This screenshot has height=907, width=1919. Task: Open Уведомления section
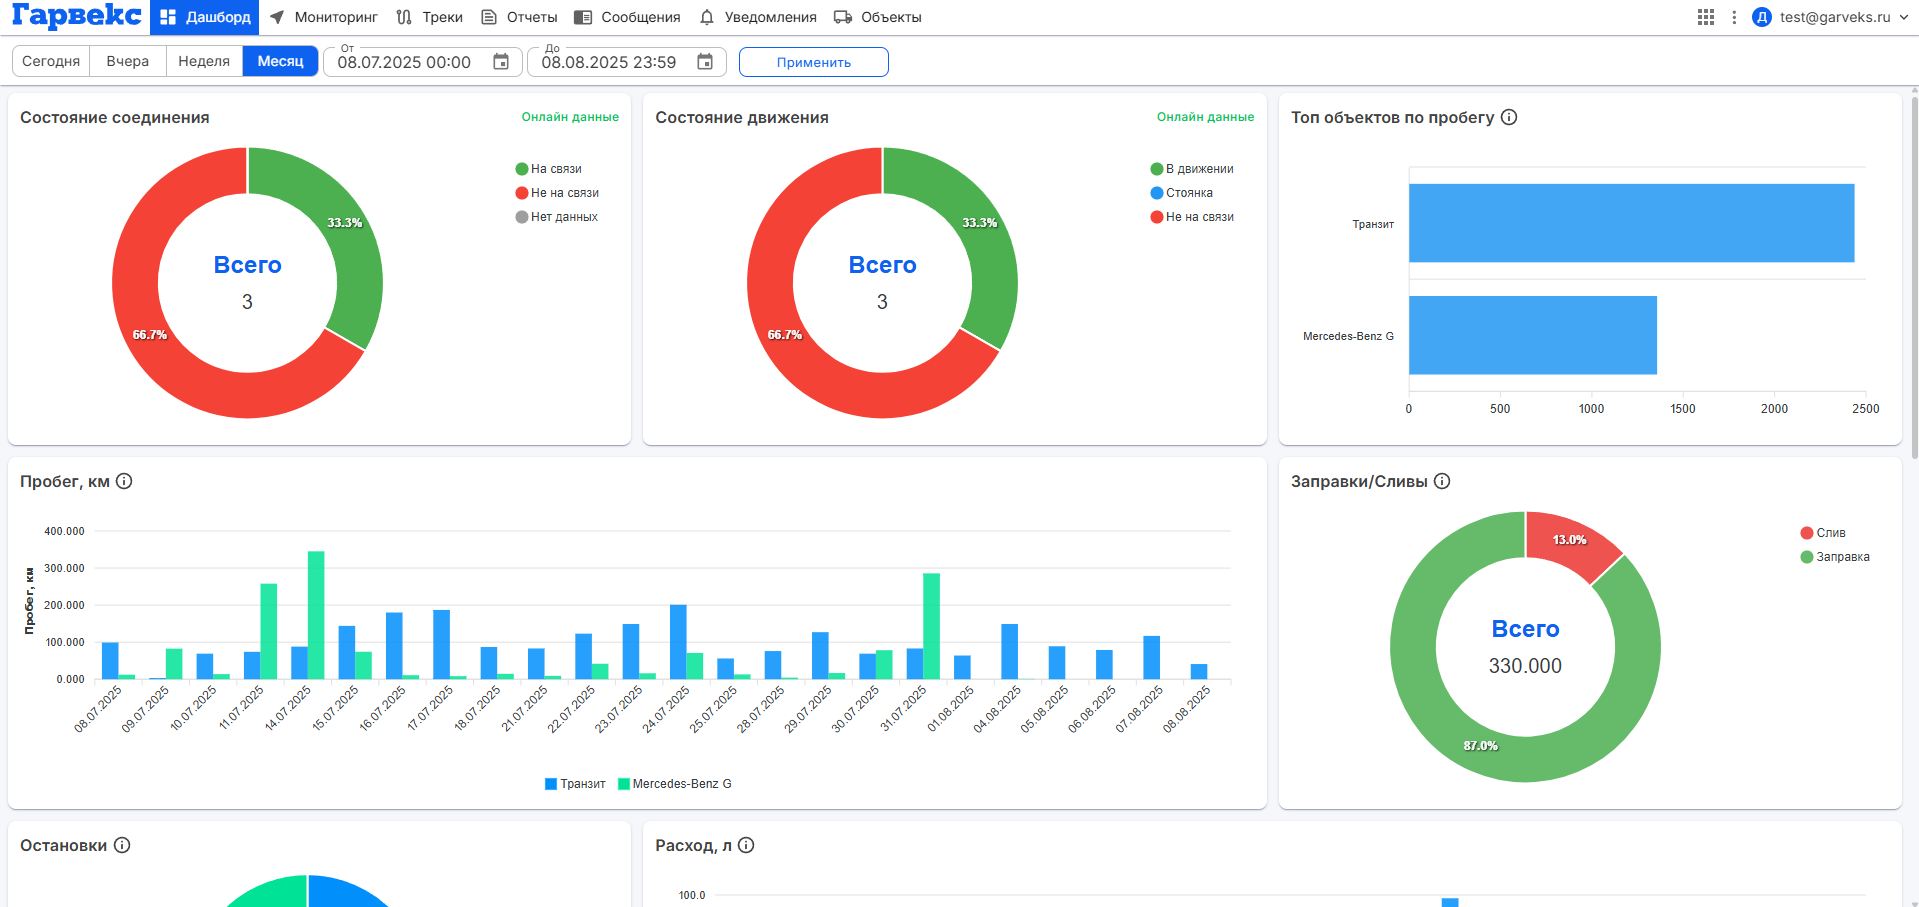[758, 17]
